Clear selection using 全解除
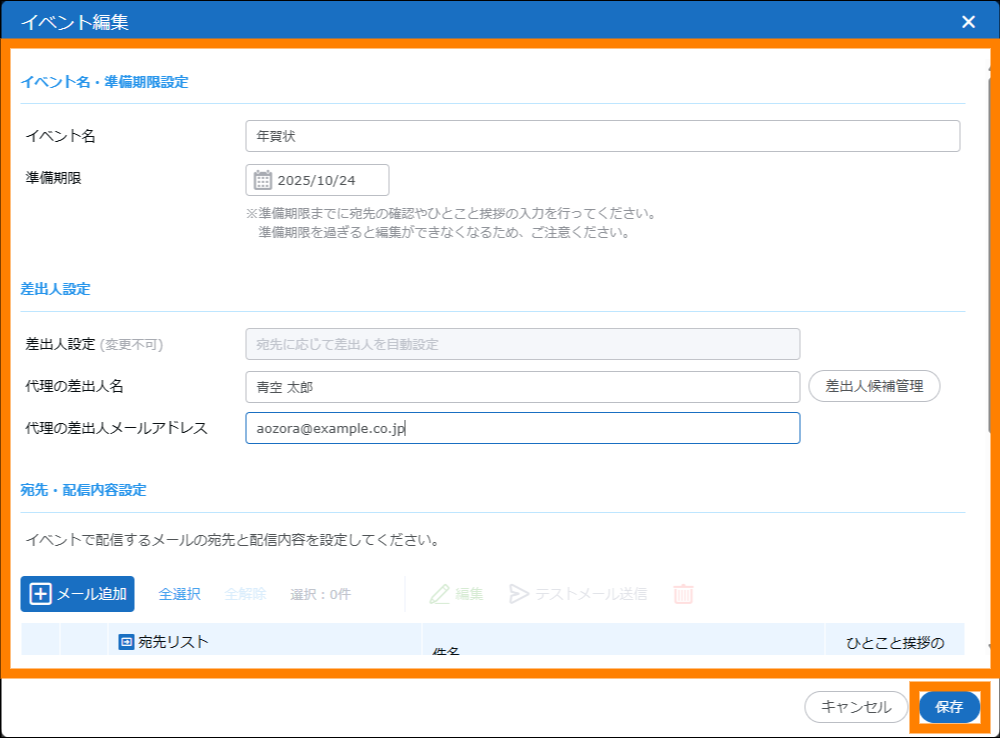This screenshot has height=738, width=1000. coord(245,594)
